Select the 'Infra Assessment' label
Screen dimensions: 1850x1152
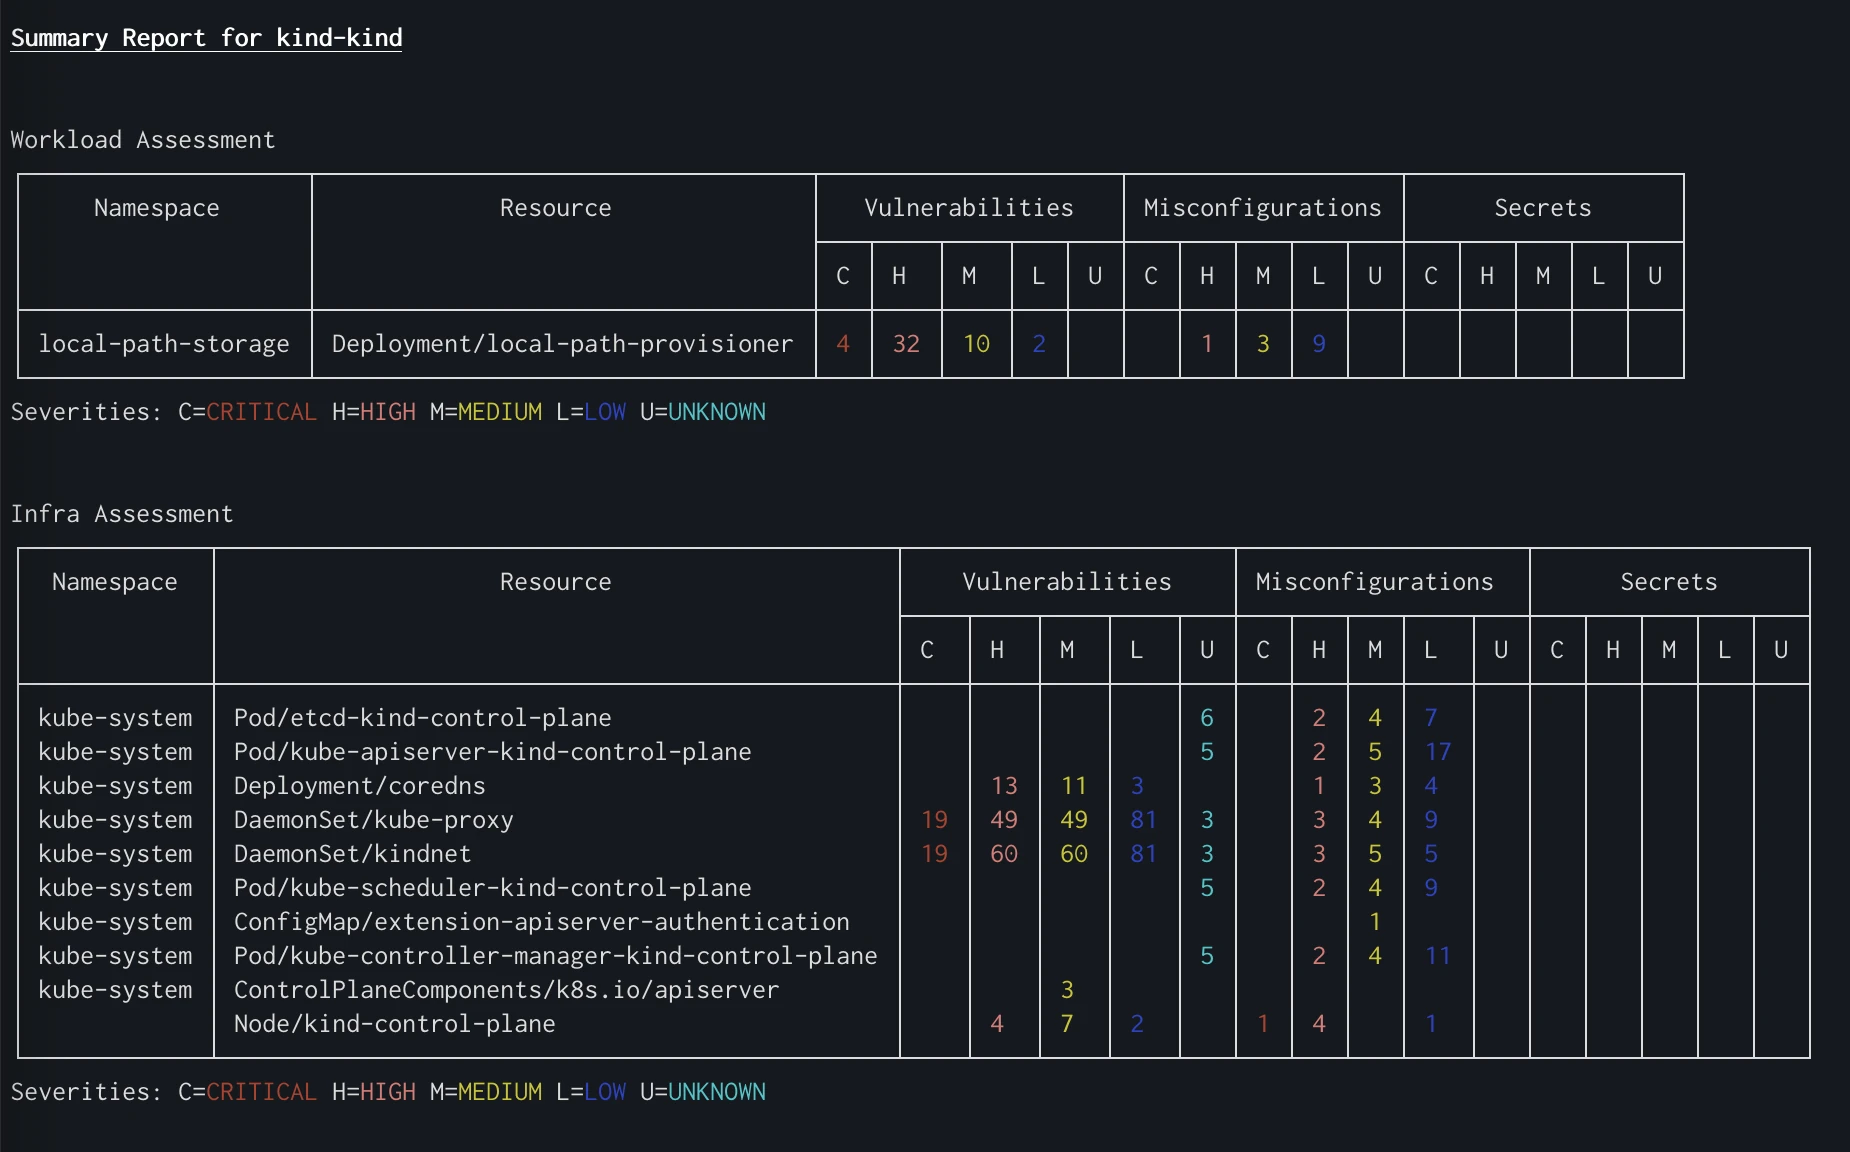tap(122, 514)
